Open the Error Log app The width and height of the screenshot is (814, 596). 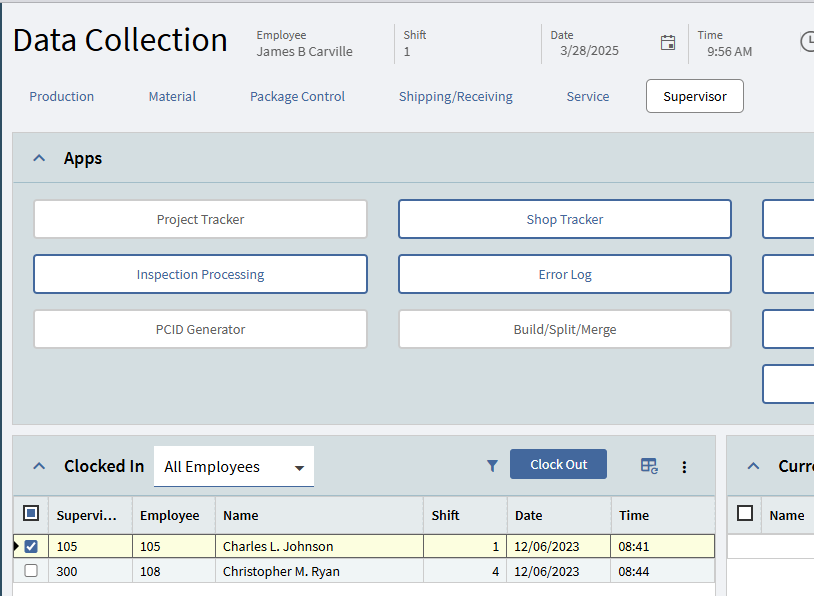(565, 274)
